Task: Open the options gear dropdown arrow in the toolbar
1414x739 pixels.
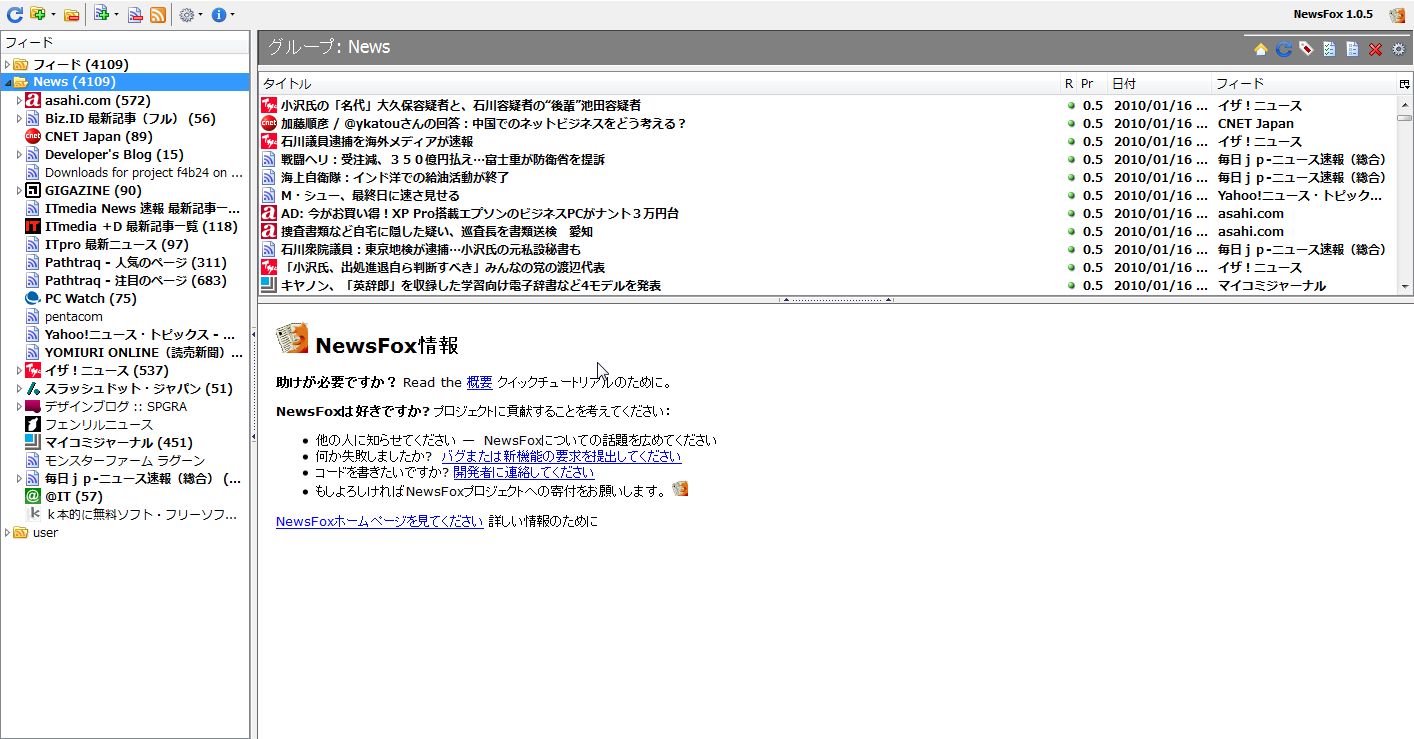Action: 200,15
